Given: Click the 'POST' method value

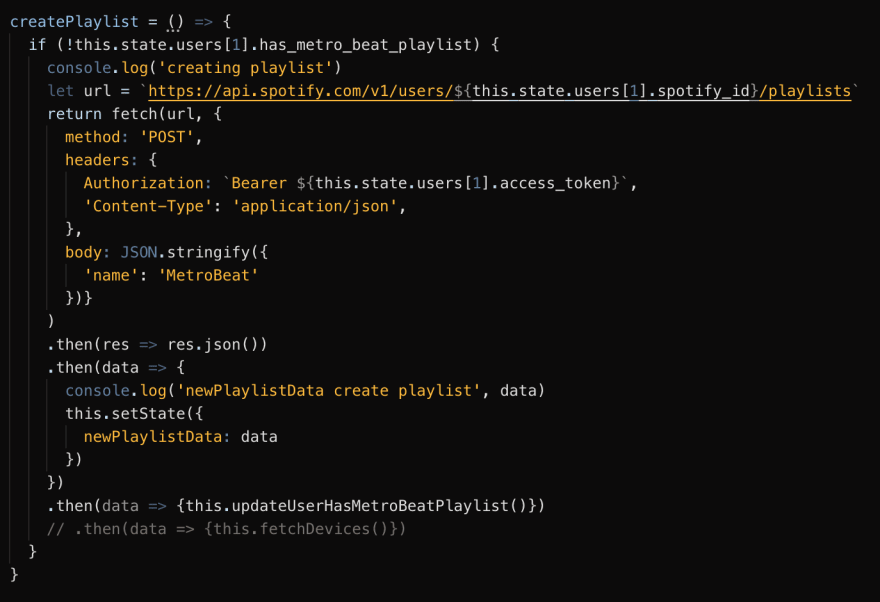Looking at the screenshot, I should 167,137.
